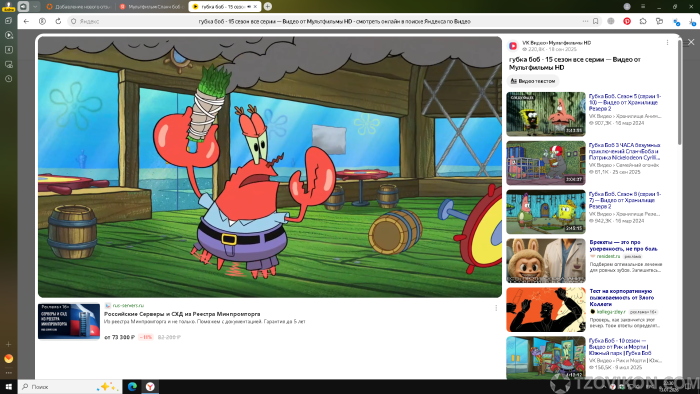Expand the tab list dropdown arrow

coord(35,6)
